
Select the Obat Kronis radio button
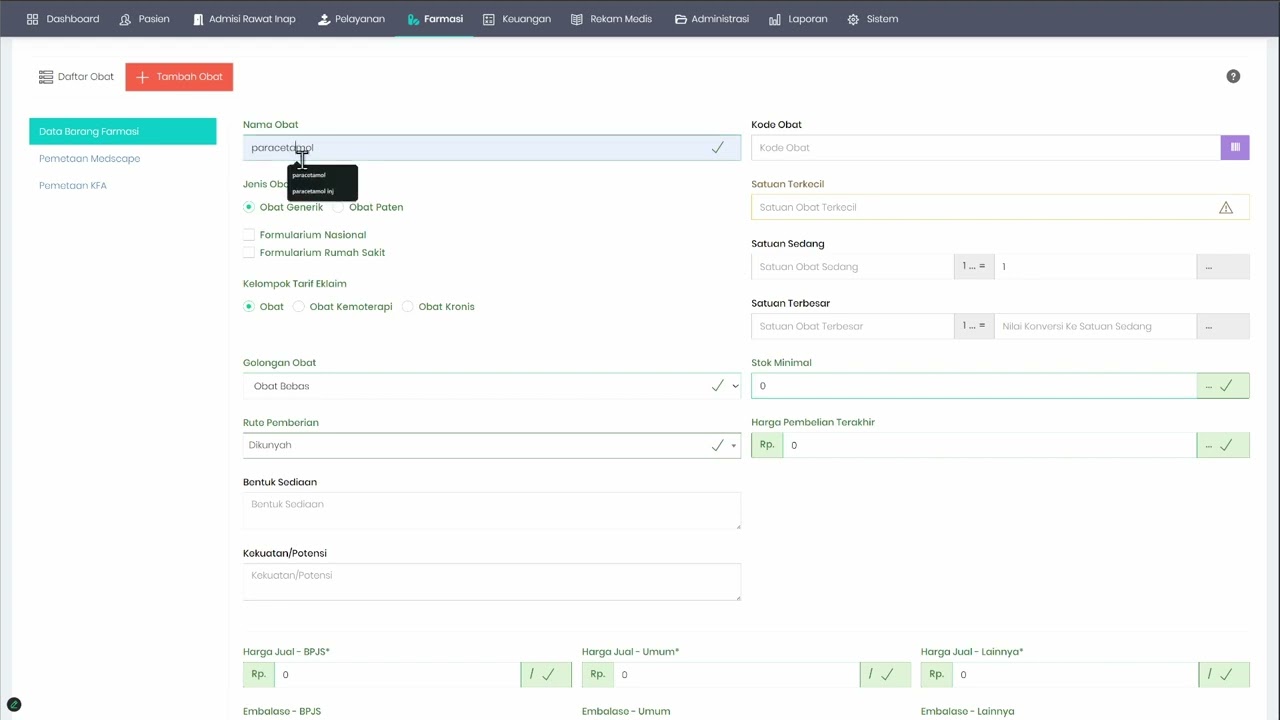pos(408,307)
